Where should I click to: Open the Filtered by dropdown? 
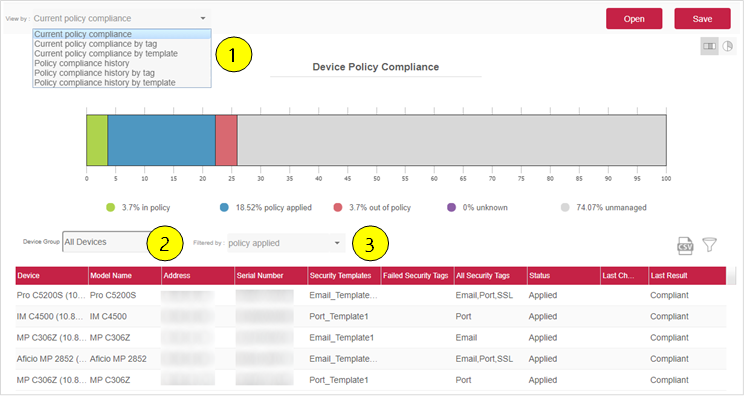coord(286,244)
